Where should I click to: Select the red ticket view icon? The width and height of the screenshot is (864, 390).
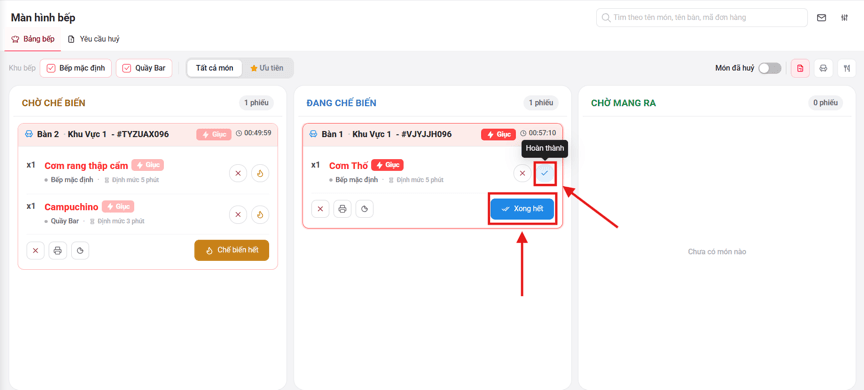coord(800,68)
